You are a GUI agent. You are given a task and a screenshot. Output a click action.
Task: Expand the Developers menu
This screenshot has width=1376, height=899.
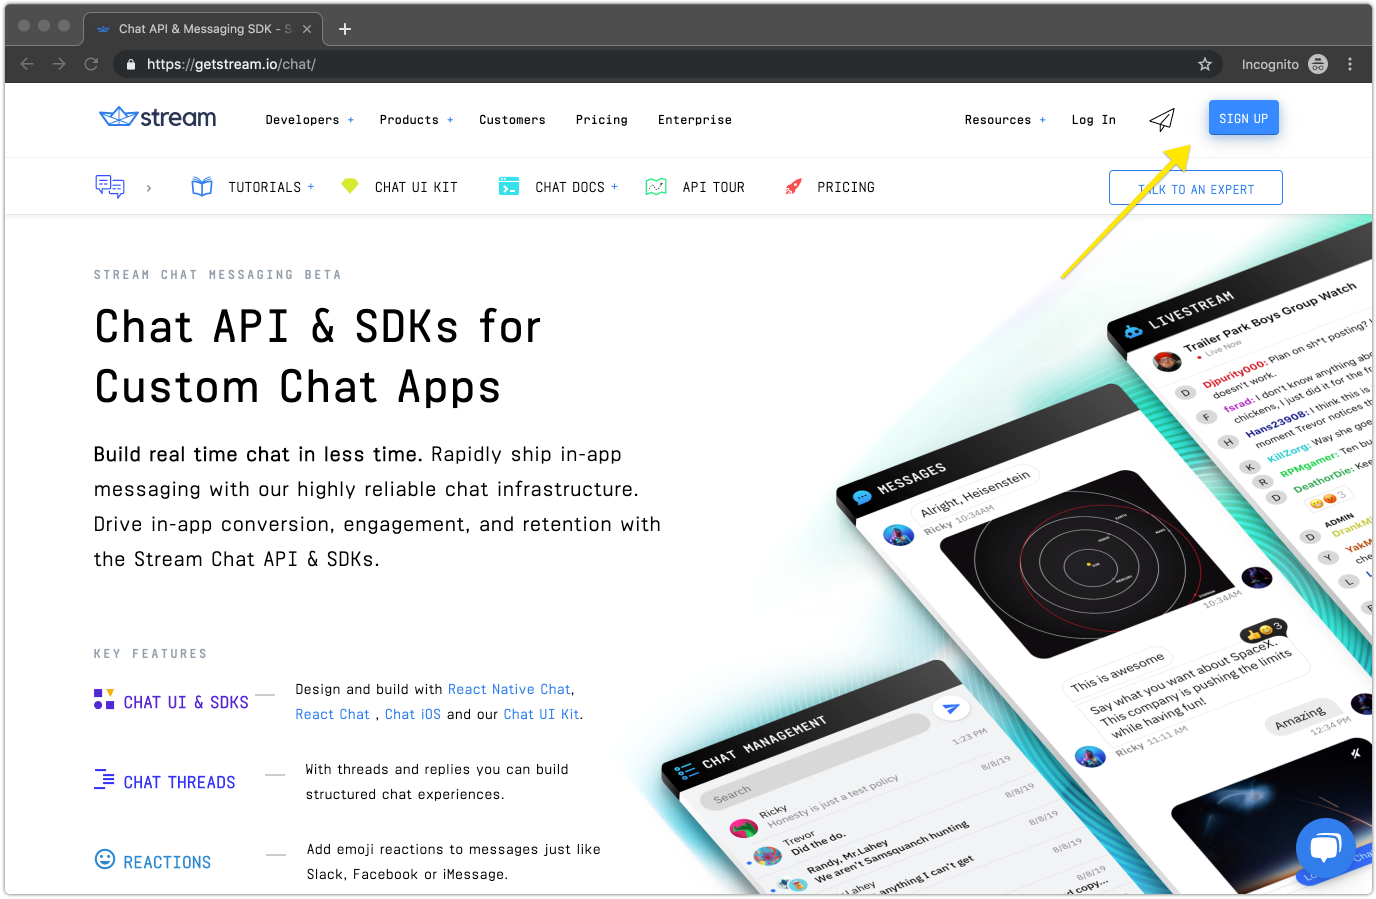(309, 120)
